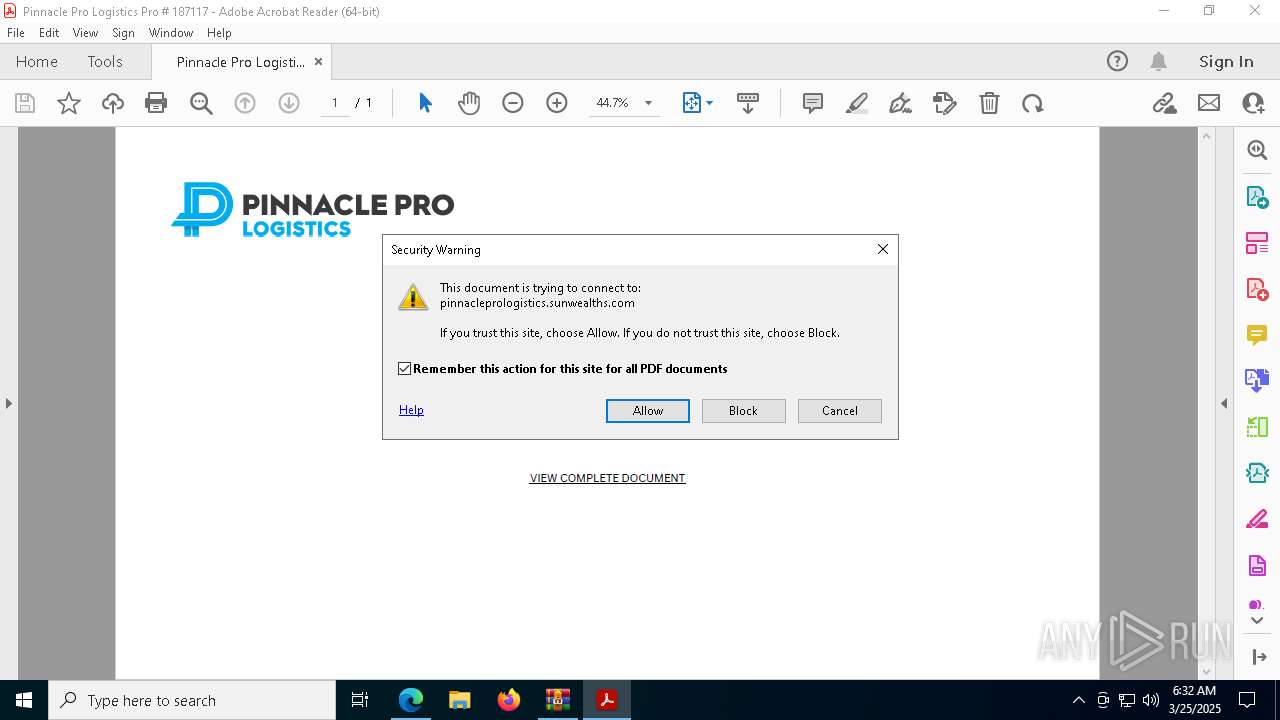The width and height of the screenshot is (1280, 720).
Task: Expand the fit page options arrow
Action: point(709,103)
